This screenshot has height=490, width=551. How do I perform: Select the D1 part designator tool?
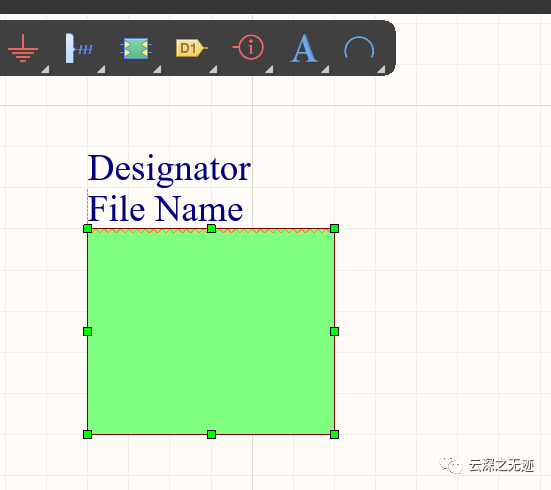click(192, 48)
